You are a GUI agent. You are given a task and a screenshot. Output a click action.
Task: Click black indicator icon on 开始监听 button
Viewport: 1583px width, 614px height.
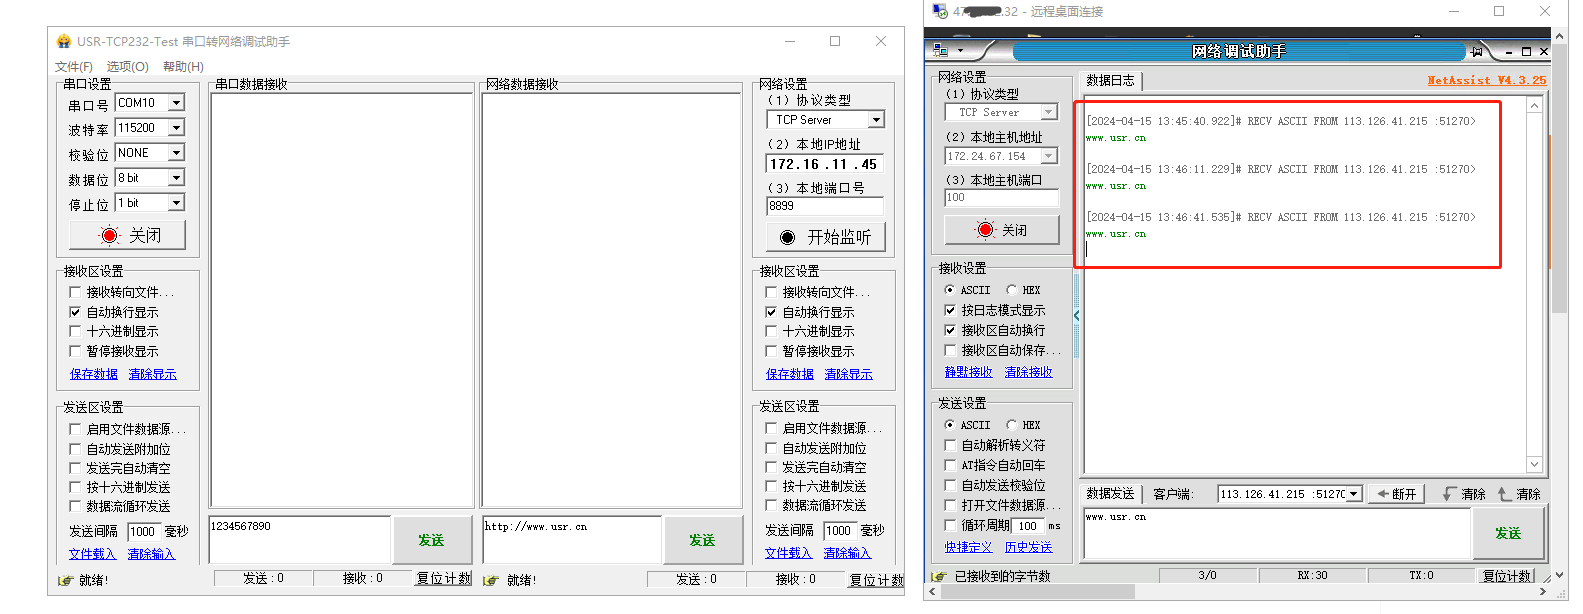pyautogui.click(x=787, y=237)
